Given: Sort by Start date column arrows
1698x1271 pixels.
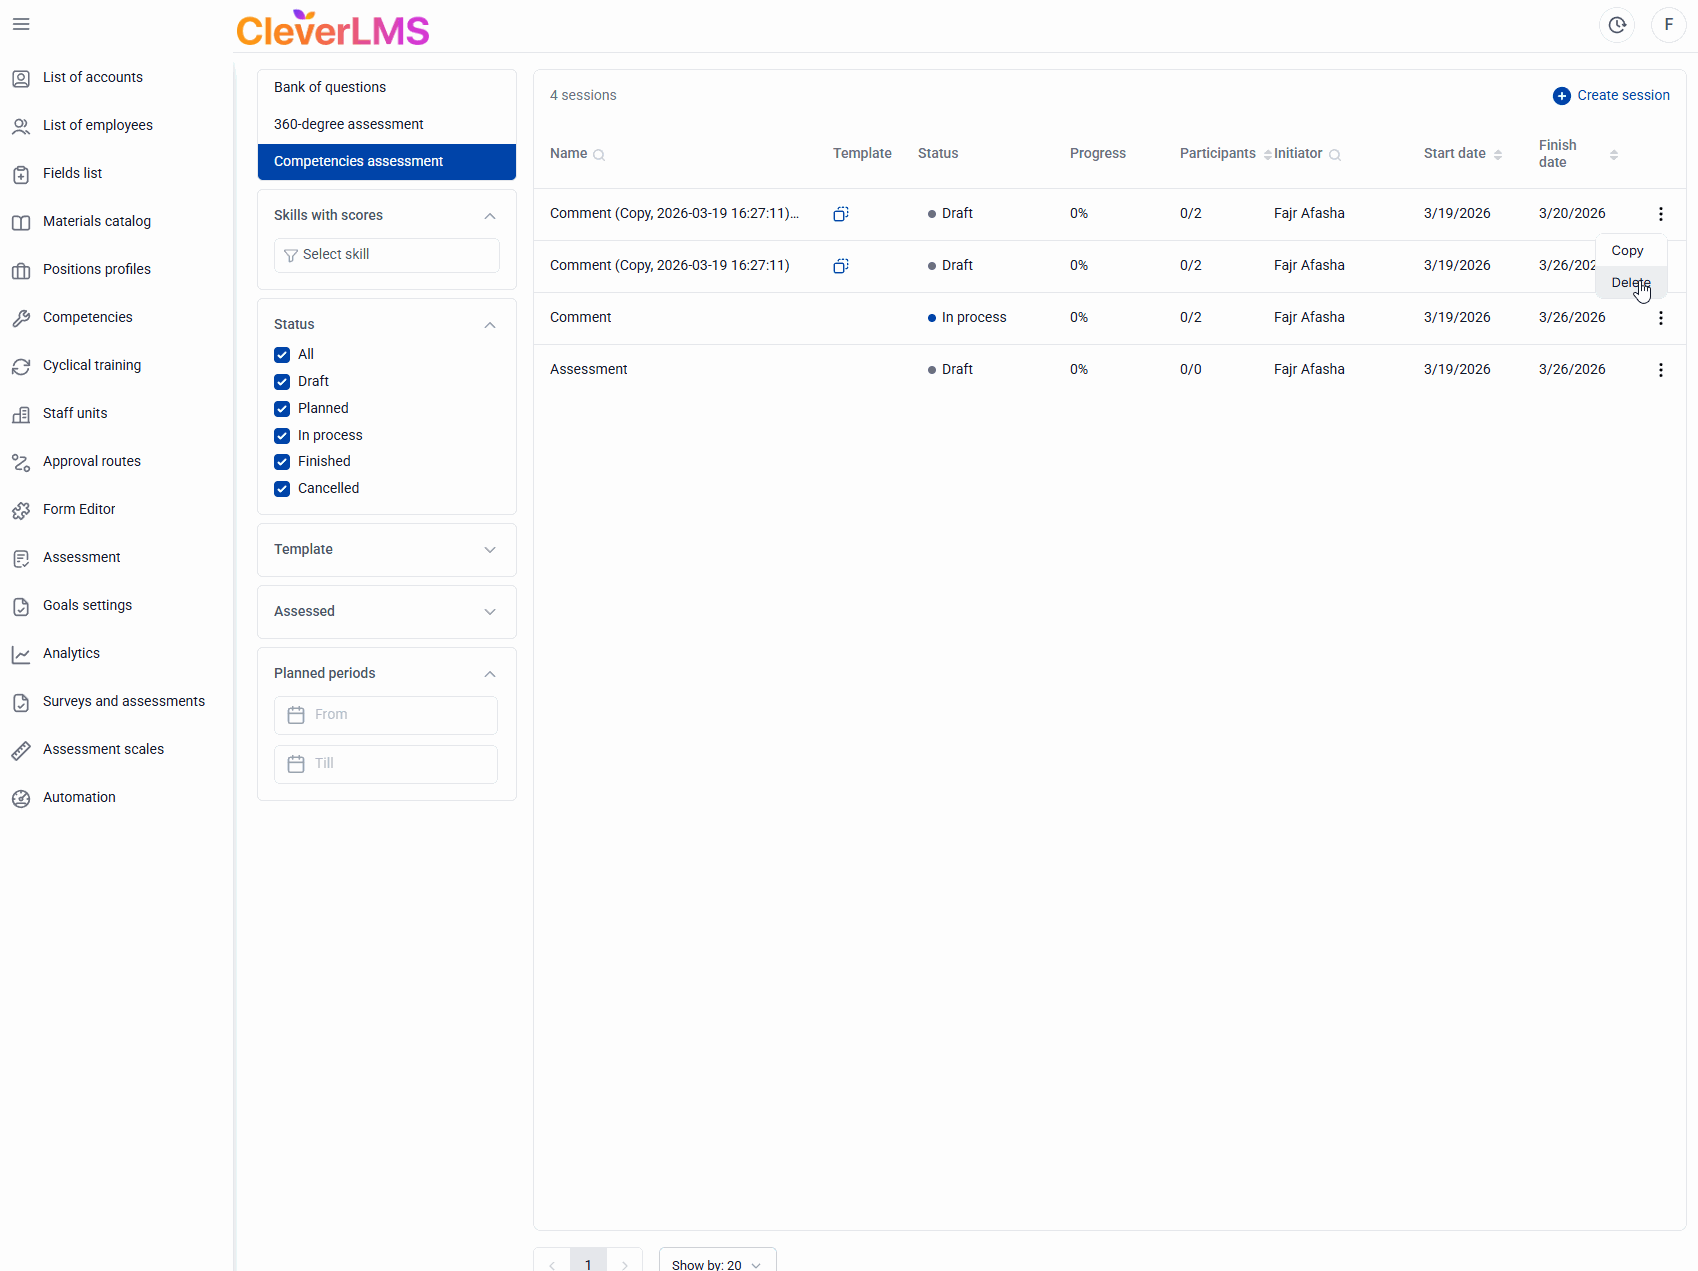Looking at the screenshot, I should point(1497,155).
